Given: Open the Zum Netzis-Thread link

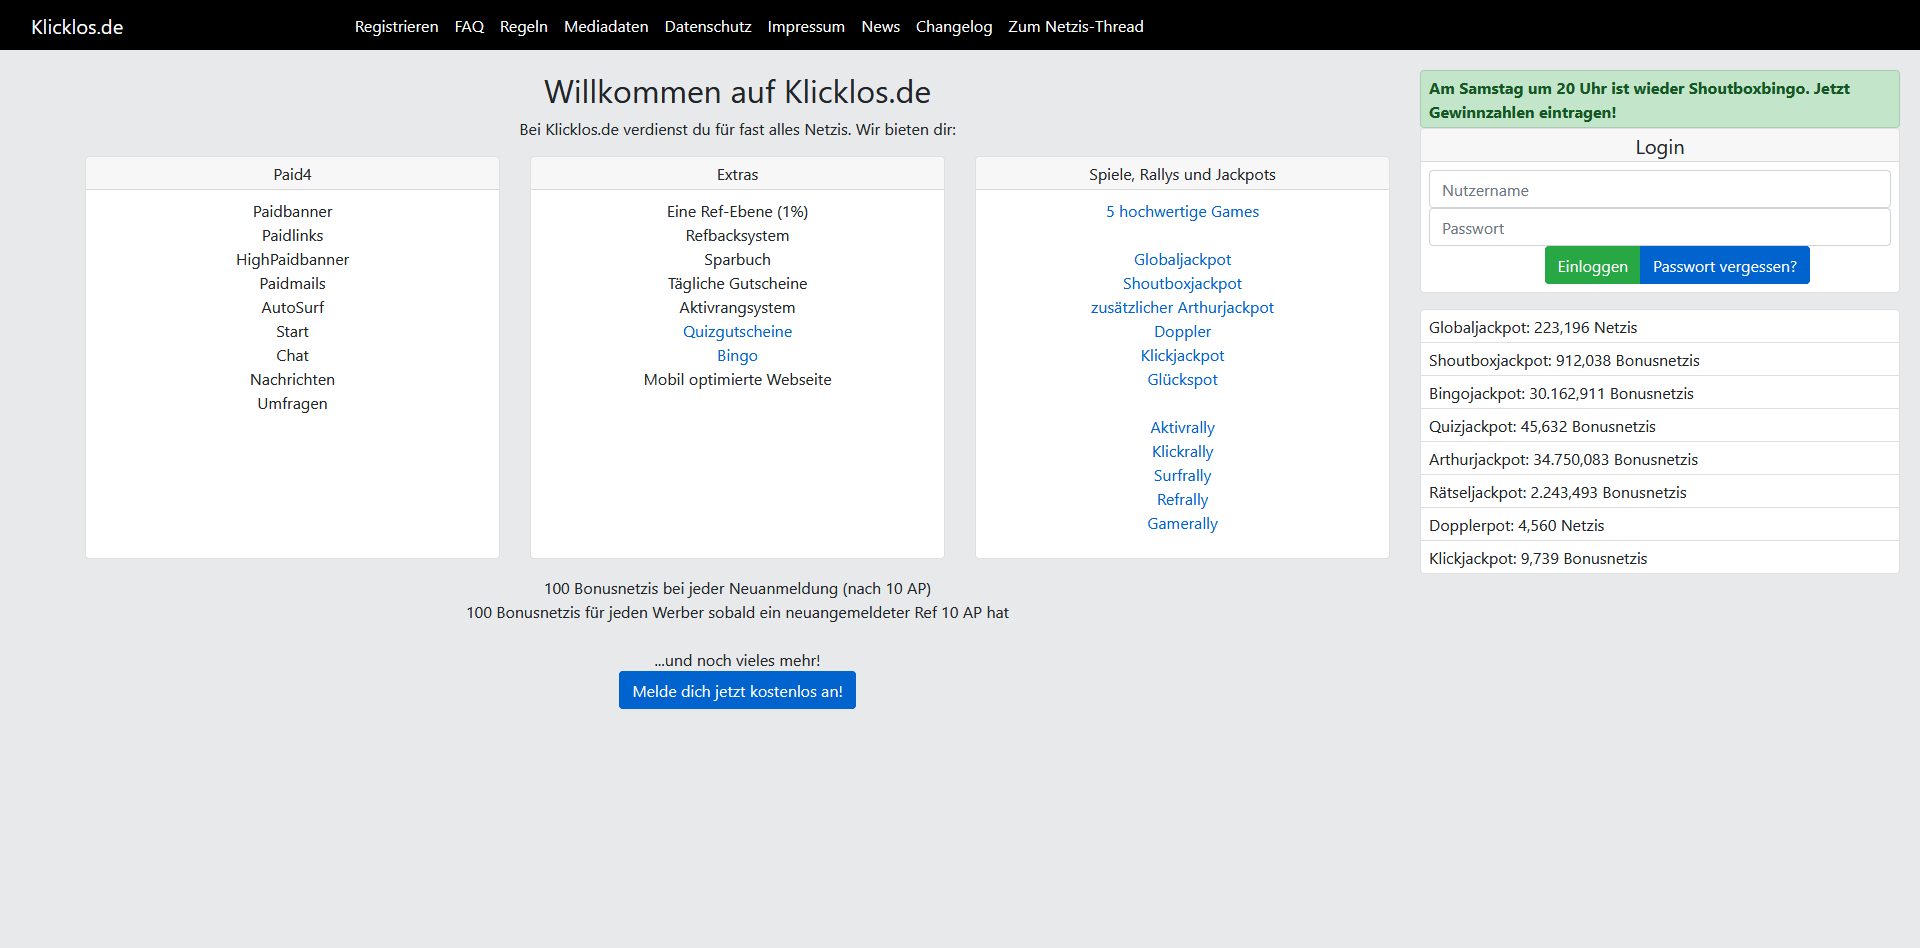Looking at the screenshot, I should (x=1076, y=27).
